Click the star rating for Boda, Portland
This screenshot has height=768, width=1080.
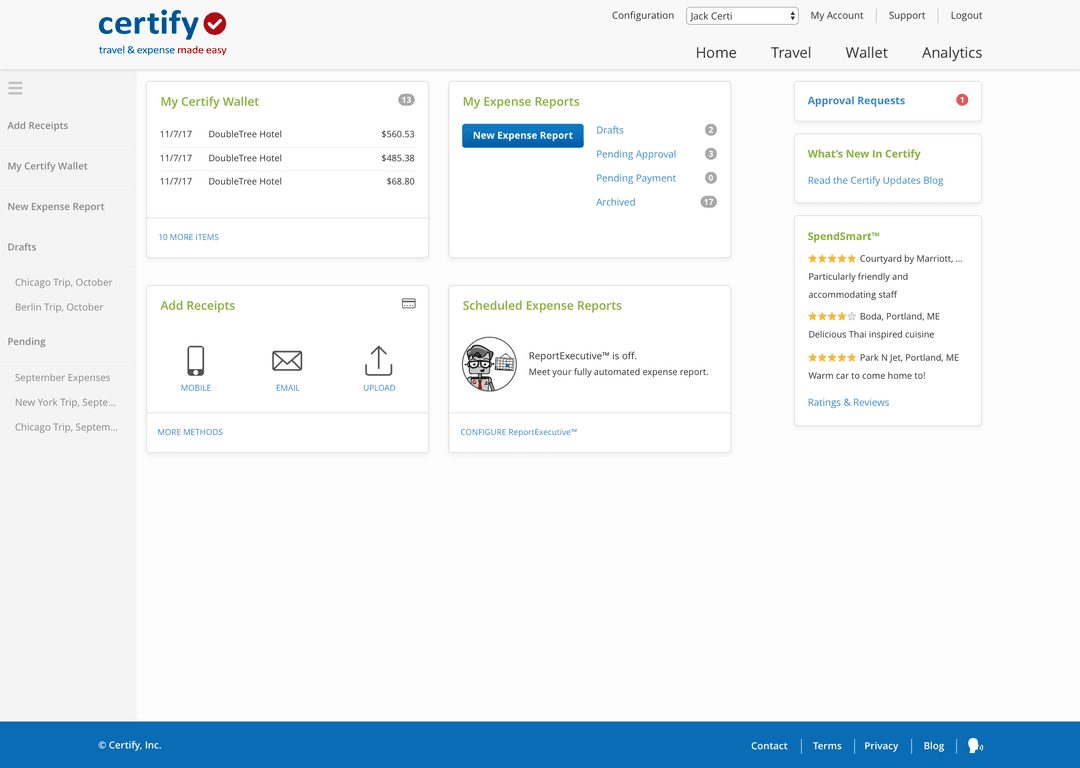tap(832, 317)
